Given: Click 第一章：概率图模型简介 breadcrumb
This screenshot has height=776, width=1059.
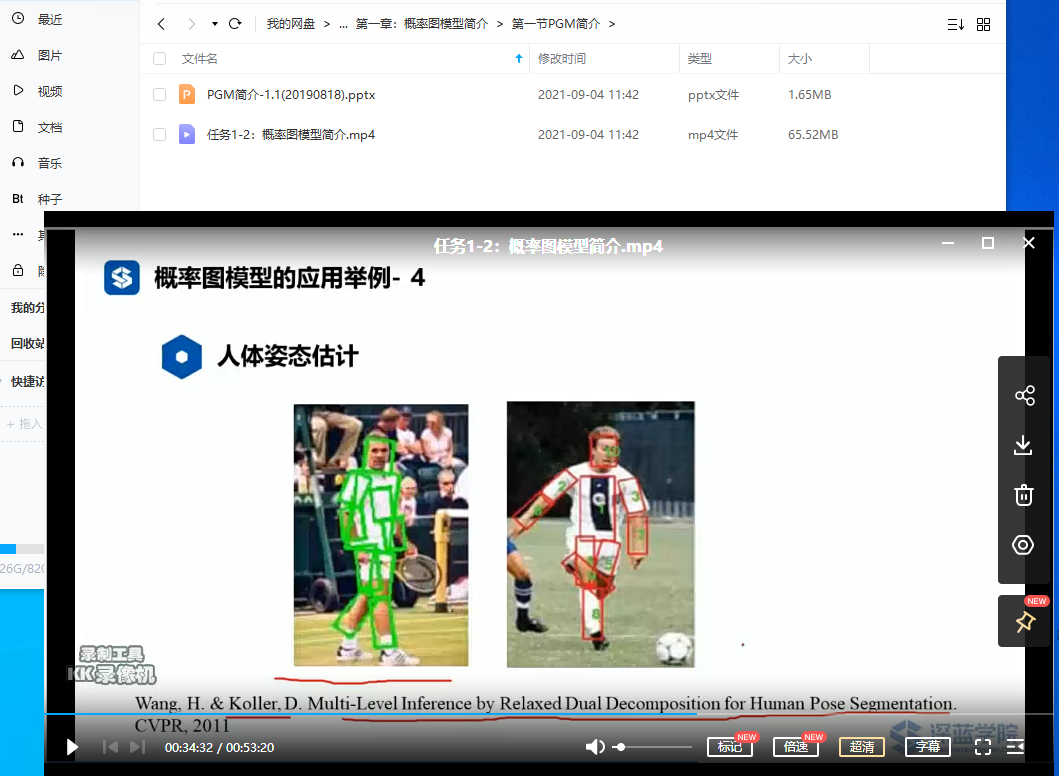Looking at the screenshot, I should [421, 24].
